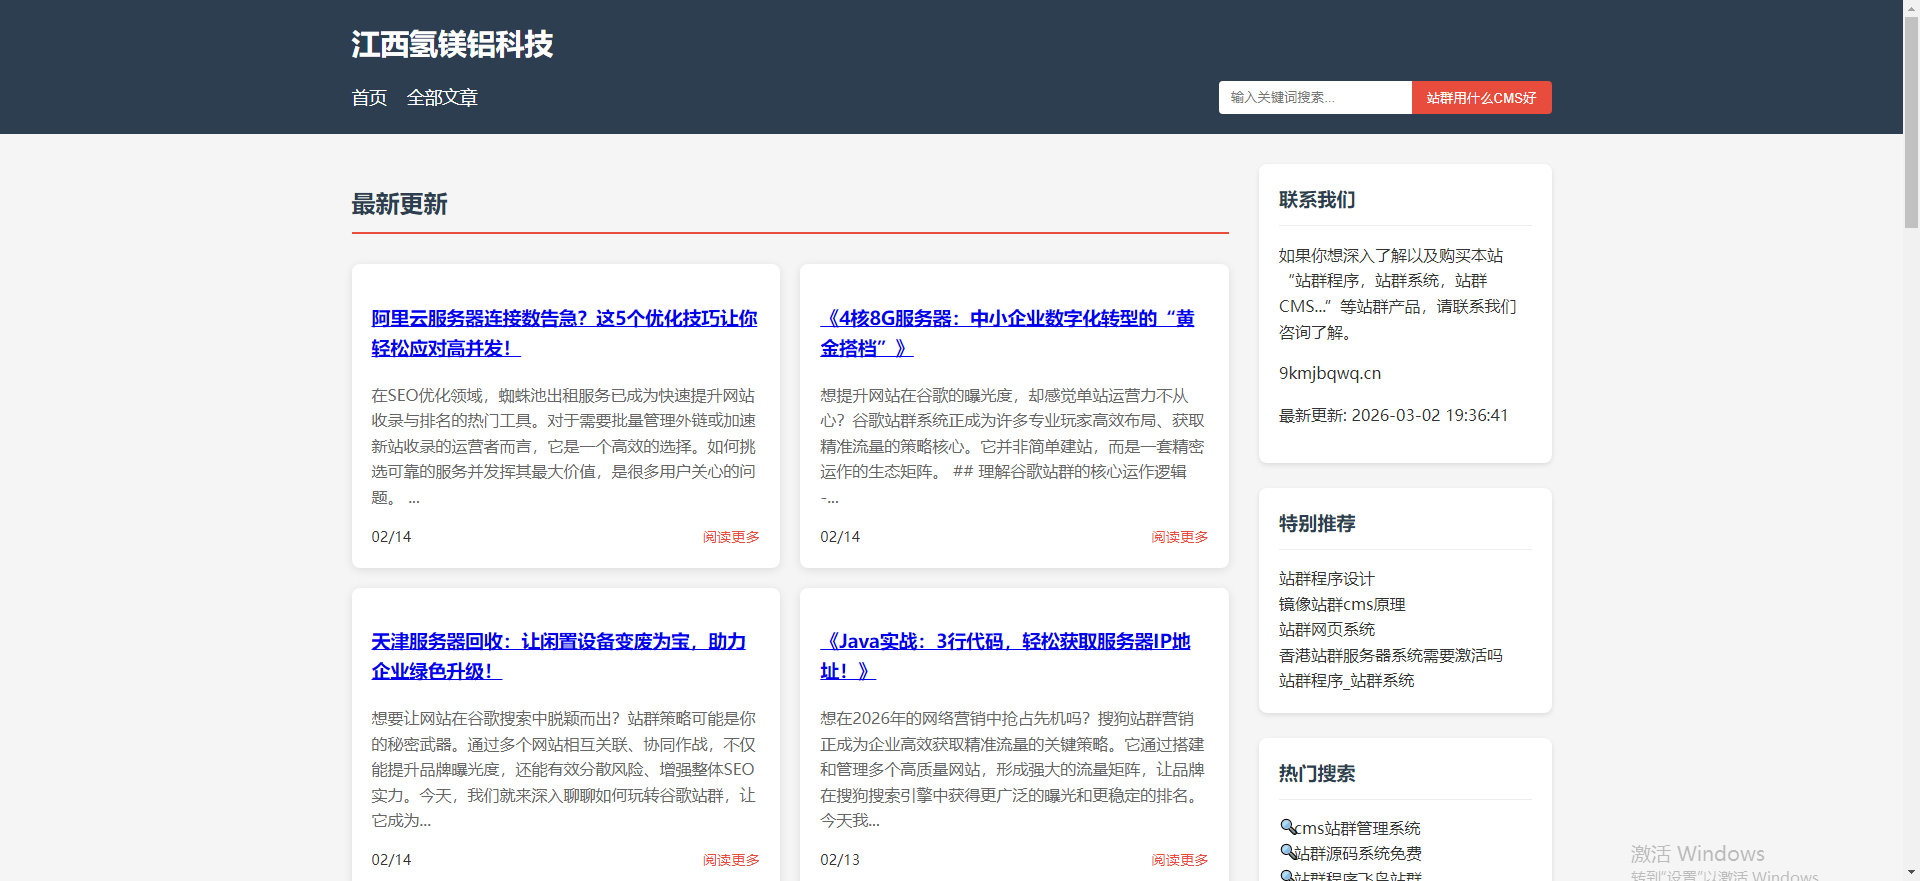The image size is (1920, 881).
Task: Click the 江西氢镁铝科技 site title
Action: 452,44
